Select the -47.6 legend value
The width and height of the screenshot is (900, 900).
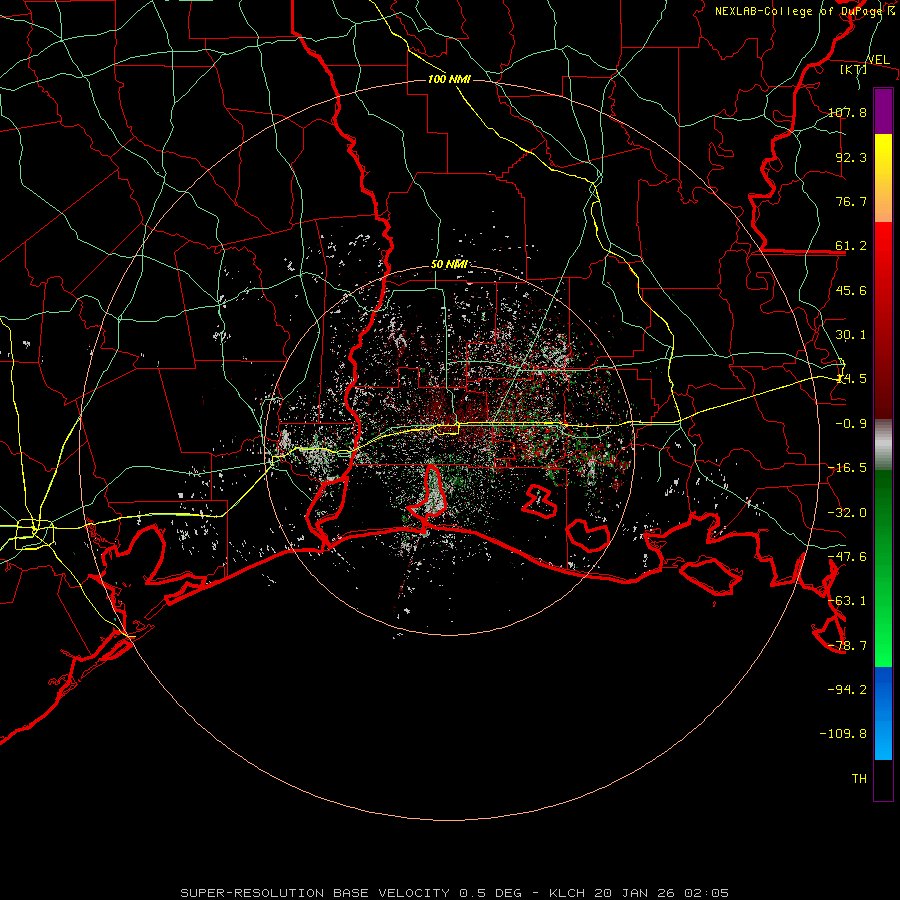847,557
